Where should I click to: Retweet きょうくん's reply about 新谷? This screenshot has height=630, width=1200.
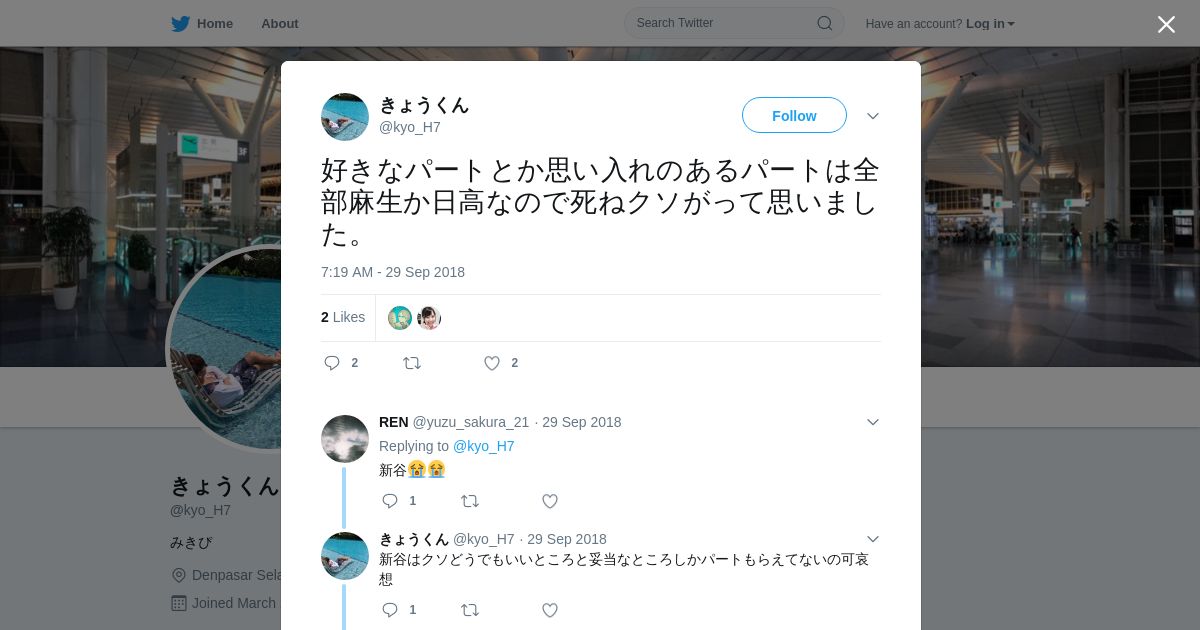coord(470,610)
